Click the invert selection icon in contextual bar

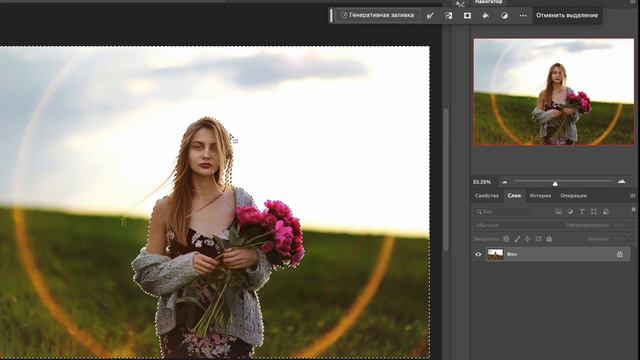pos(449,16)
